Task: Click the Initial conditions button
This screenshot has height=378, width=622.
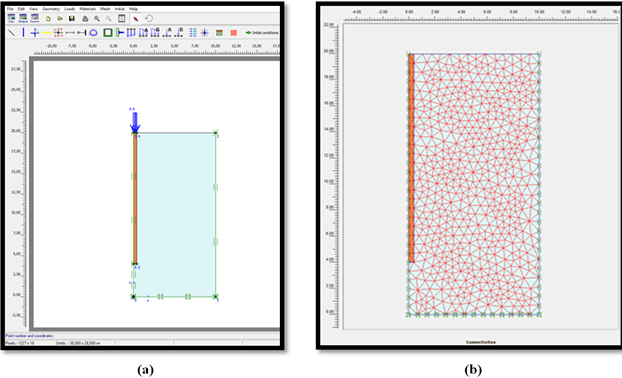Action: coord(262,33)
